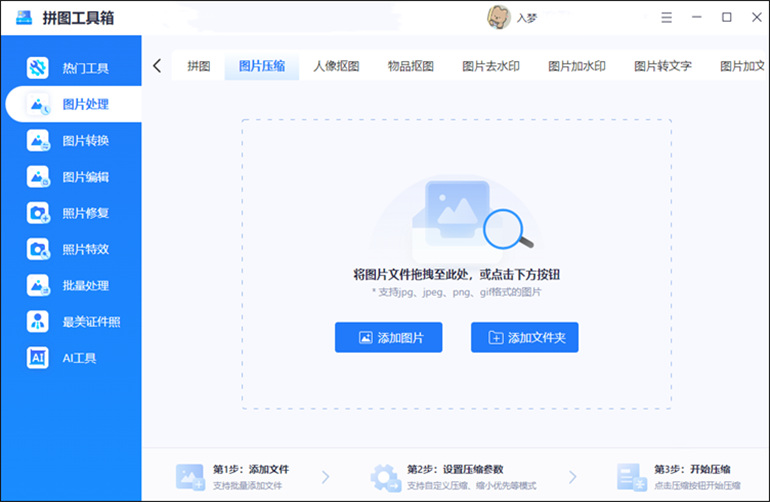Open 最美证件照 label in sidebar
Screen dimensions: 770x502
point(91,322)
